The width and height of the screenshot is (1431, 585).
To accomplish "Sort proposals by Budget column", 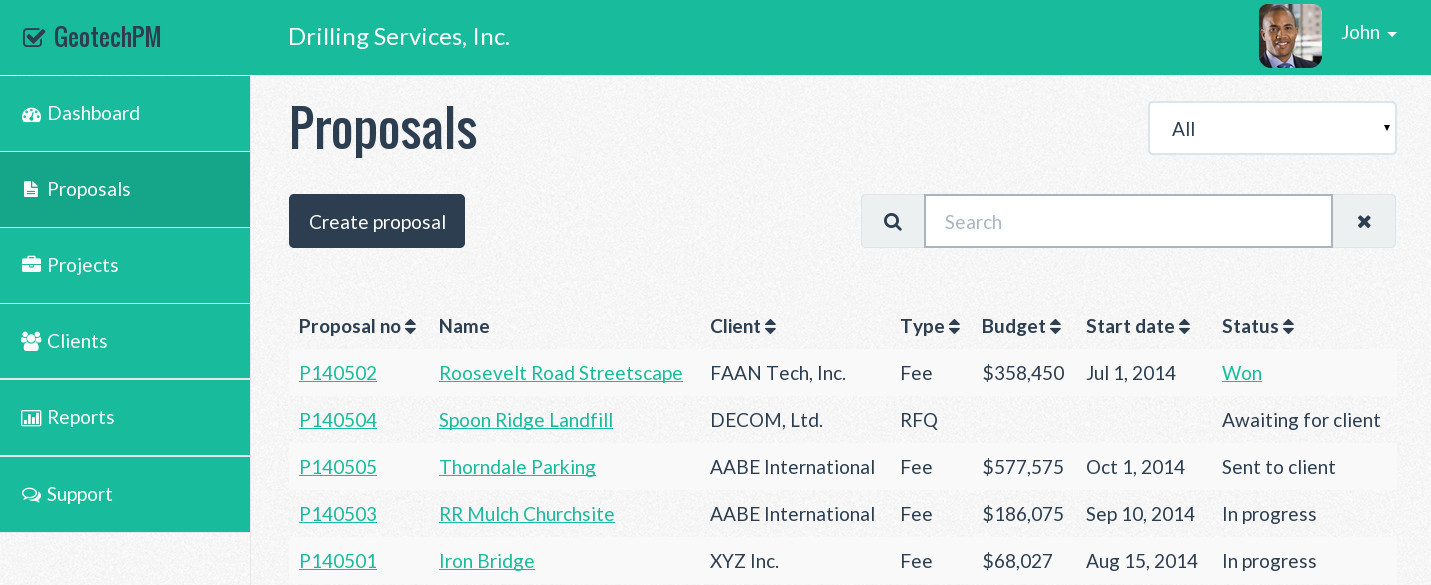I will [1021, 326].
